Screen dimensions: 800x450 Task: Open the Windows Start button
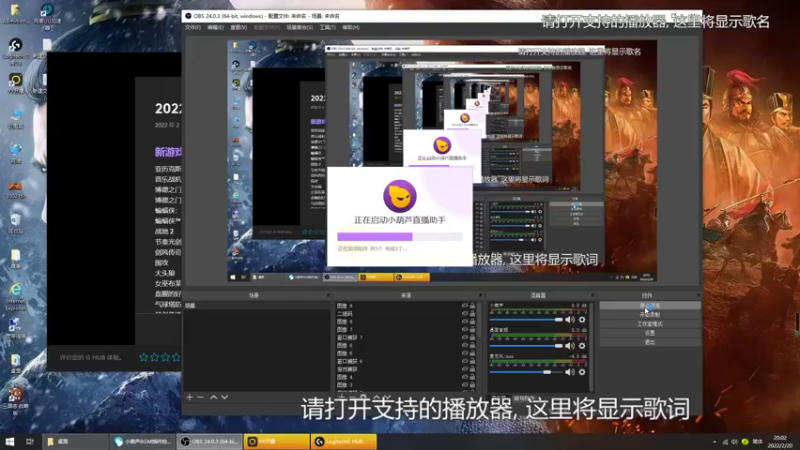point(10,441)
